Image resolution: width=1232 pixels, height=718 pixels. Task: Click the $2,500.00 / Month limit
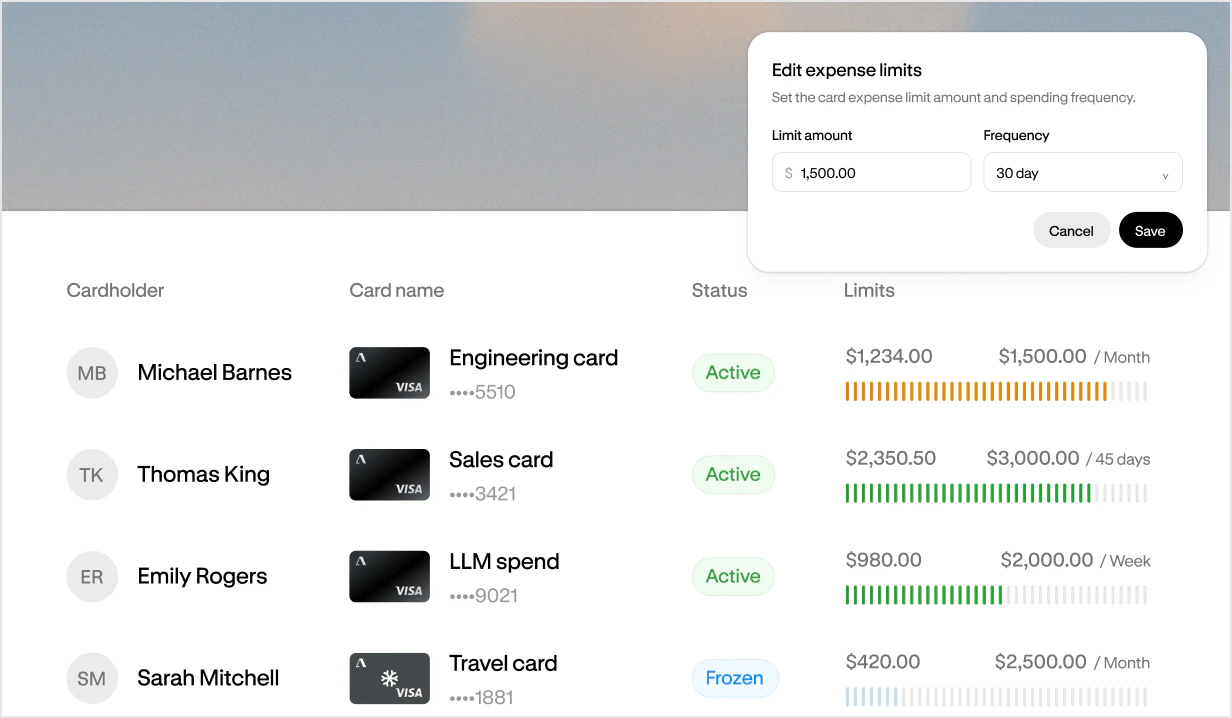pos(1072,663)
